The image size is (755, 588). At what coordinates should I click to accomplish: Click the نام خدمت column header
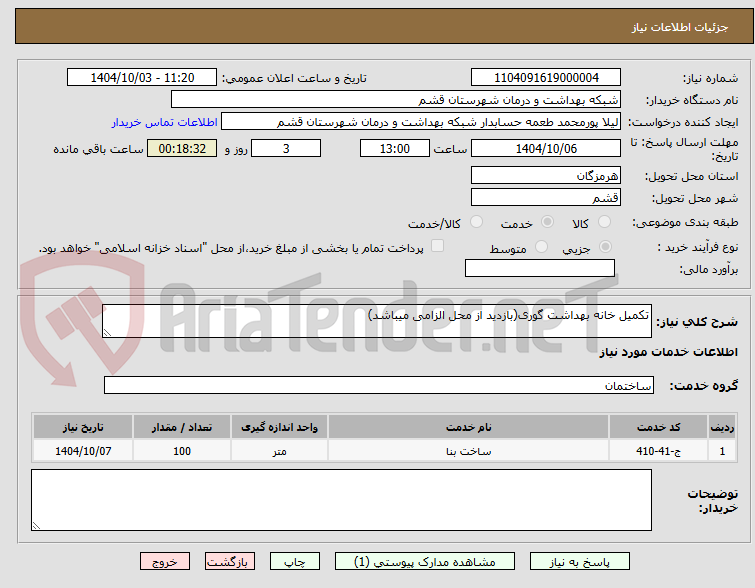(469, 427)
